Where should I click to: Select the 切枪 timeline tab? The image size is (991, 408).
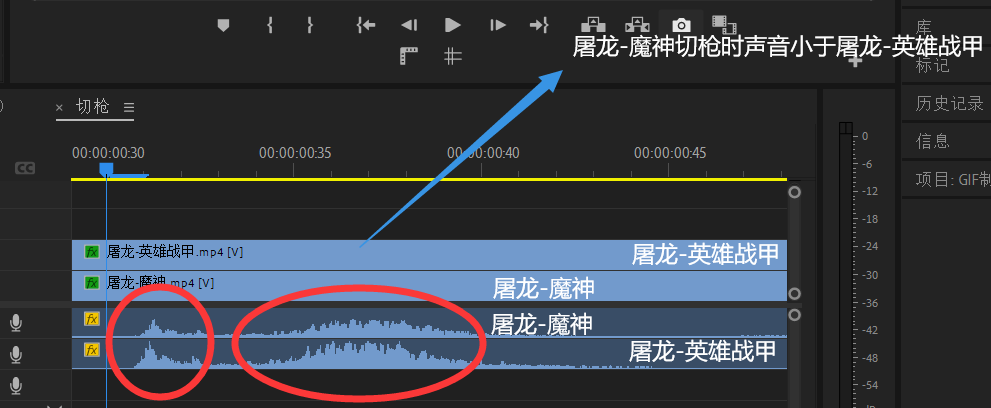[92, 106]
